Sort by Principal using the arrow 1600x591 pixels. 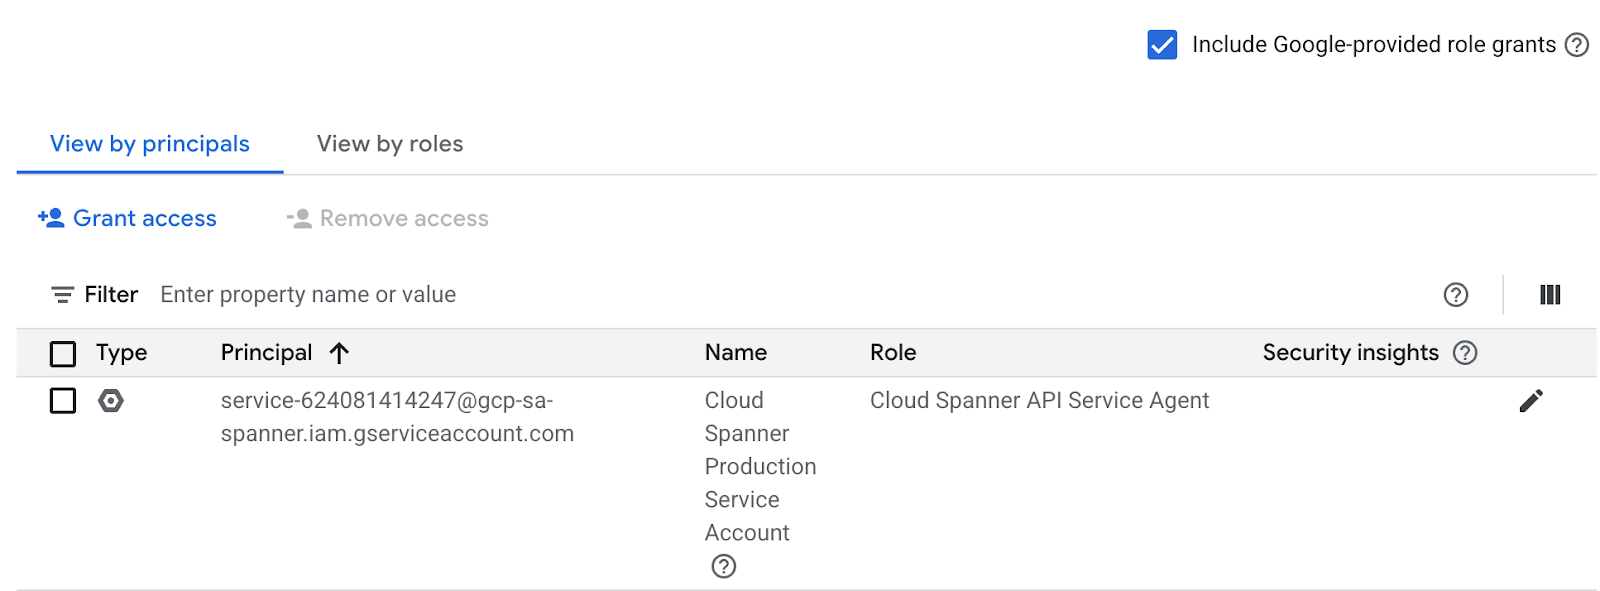point(339,353)
